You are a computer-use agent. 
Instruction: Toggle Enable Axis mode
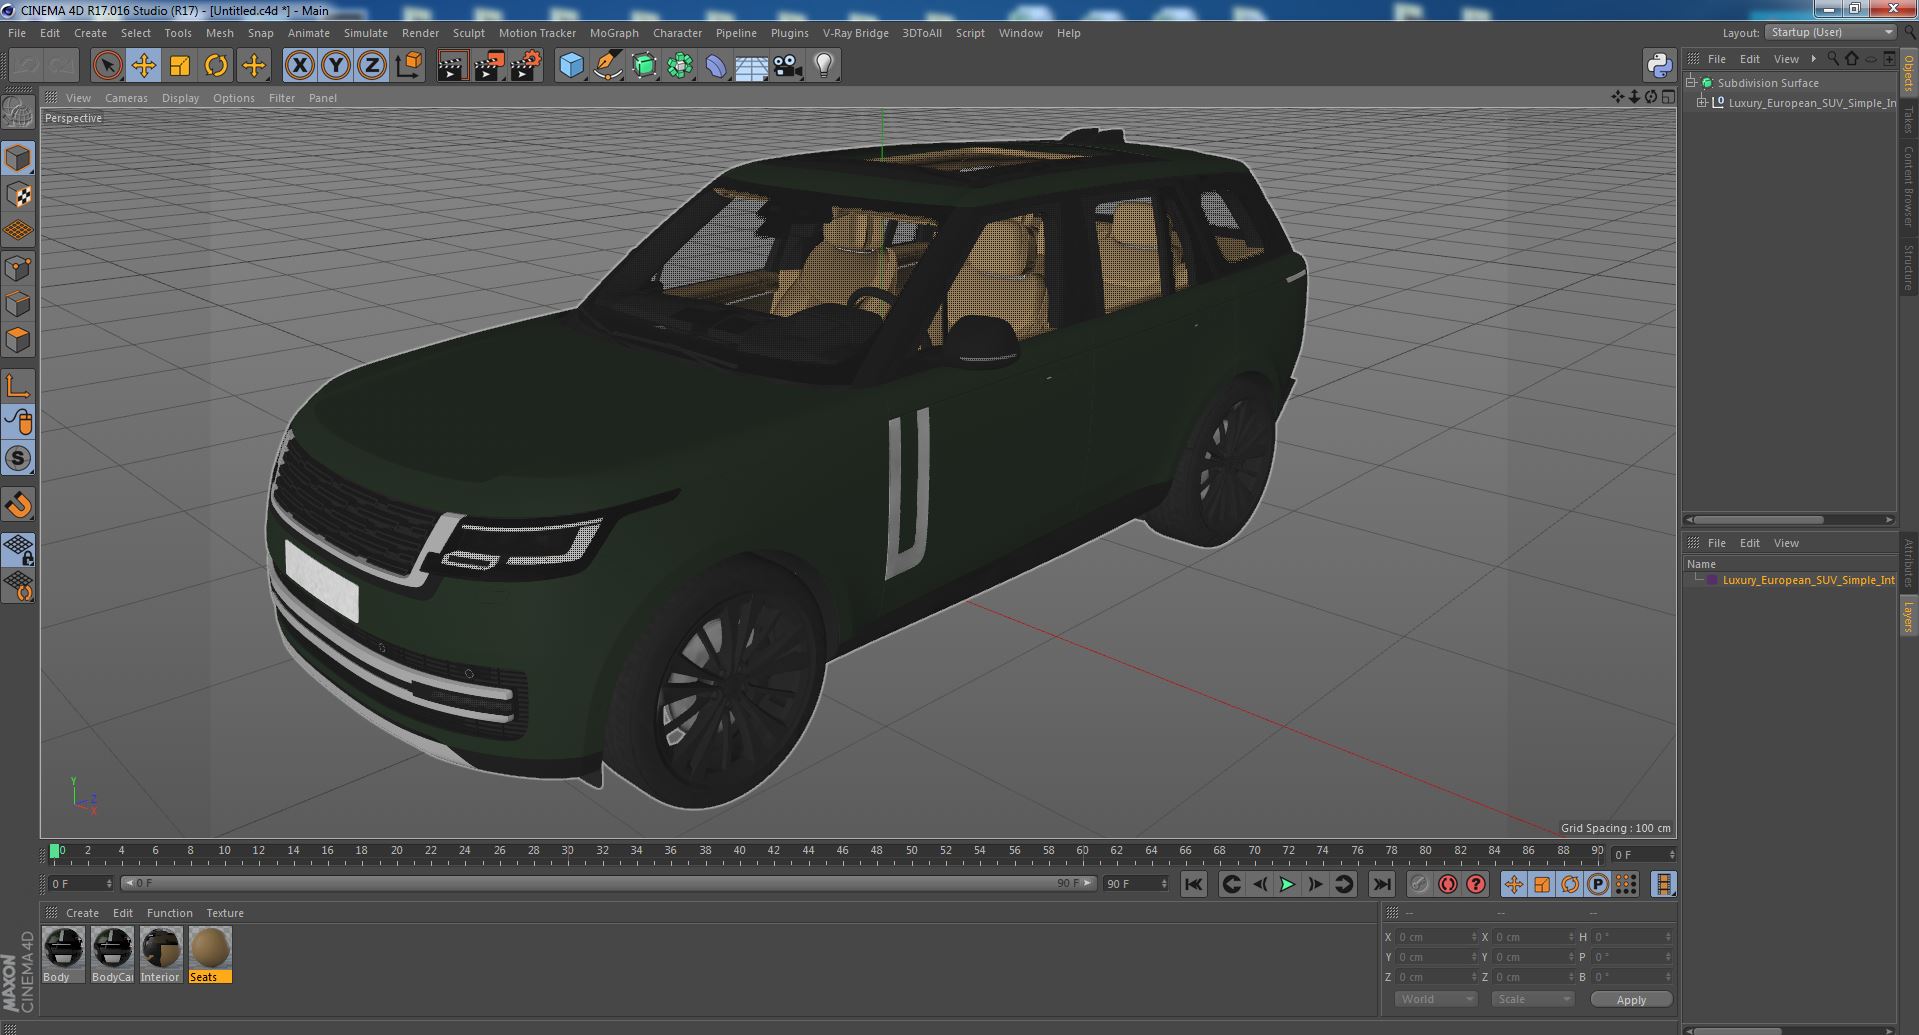(18, 386)
